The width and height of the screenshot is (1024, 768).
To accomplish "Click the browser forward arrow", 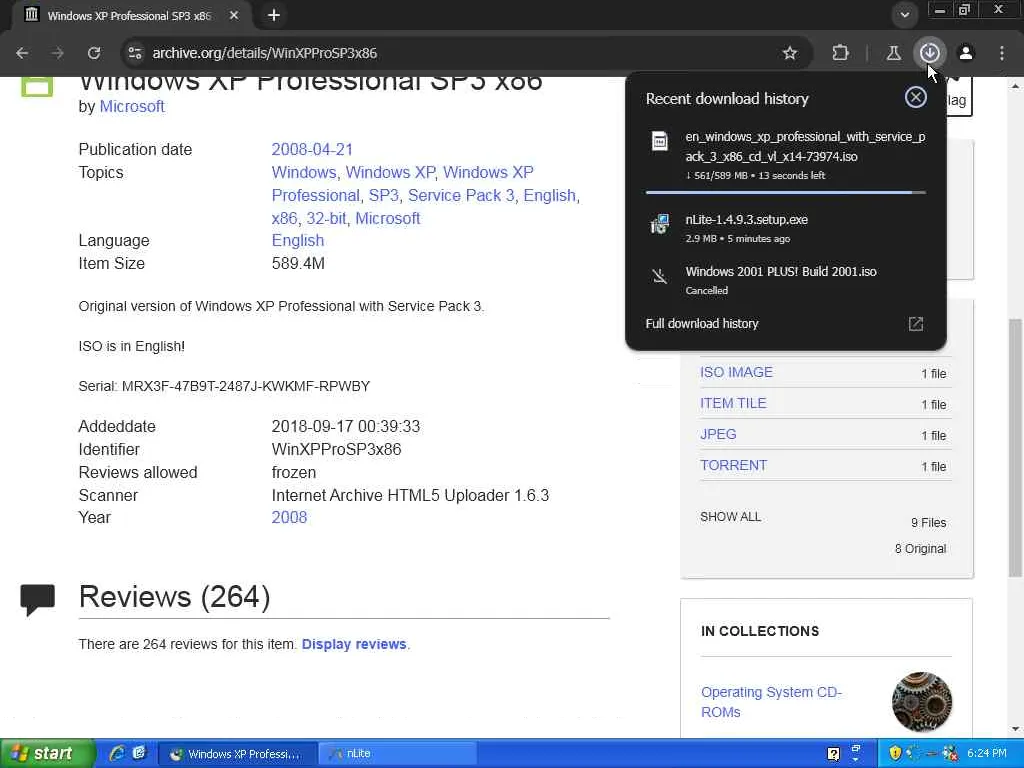I will [x=58, y=53].
